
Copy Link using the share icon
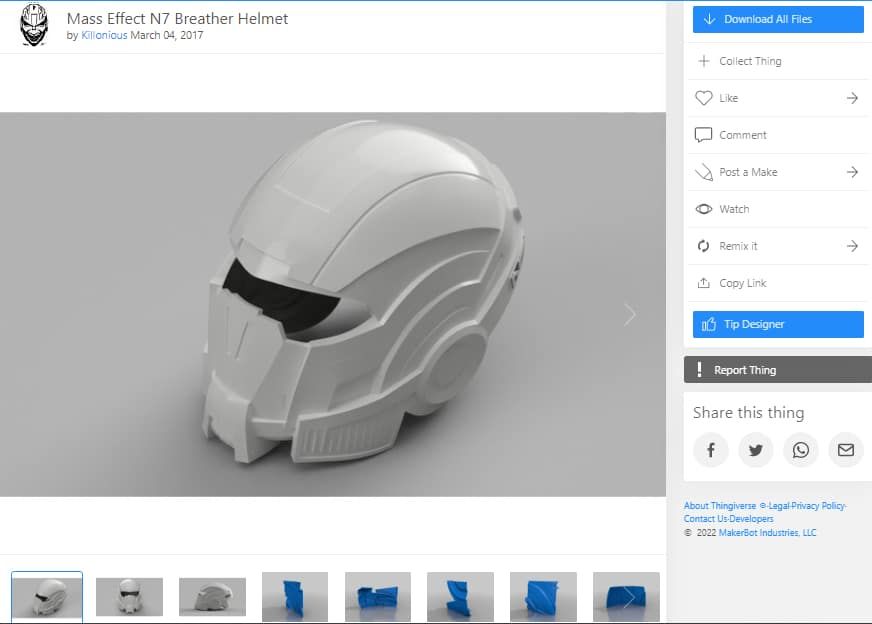pyautogui.click(x=703, y=283)
